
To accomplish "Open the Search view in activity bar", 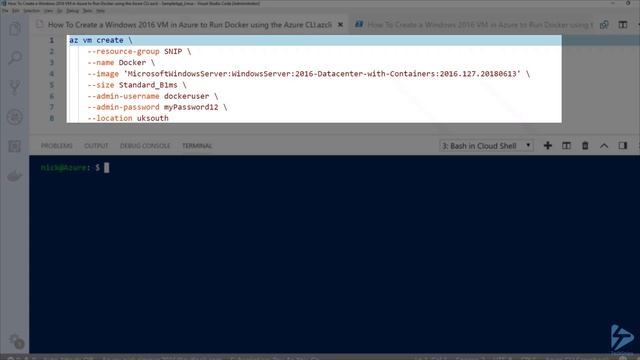I will click(15, 58).
